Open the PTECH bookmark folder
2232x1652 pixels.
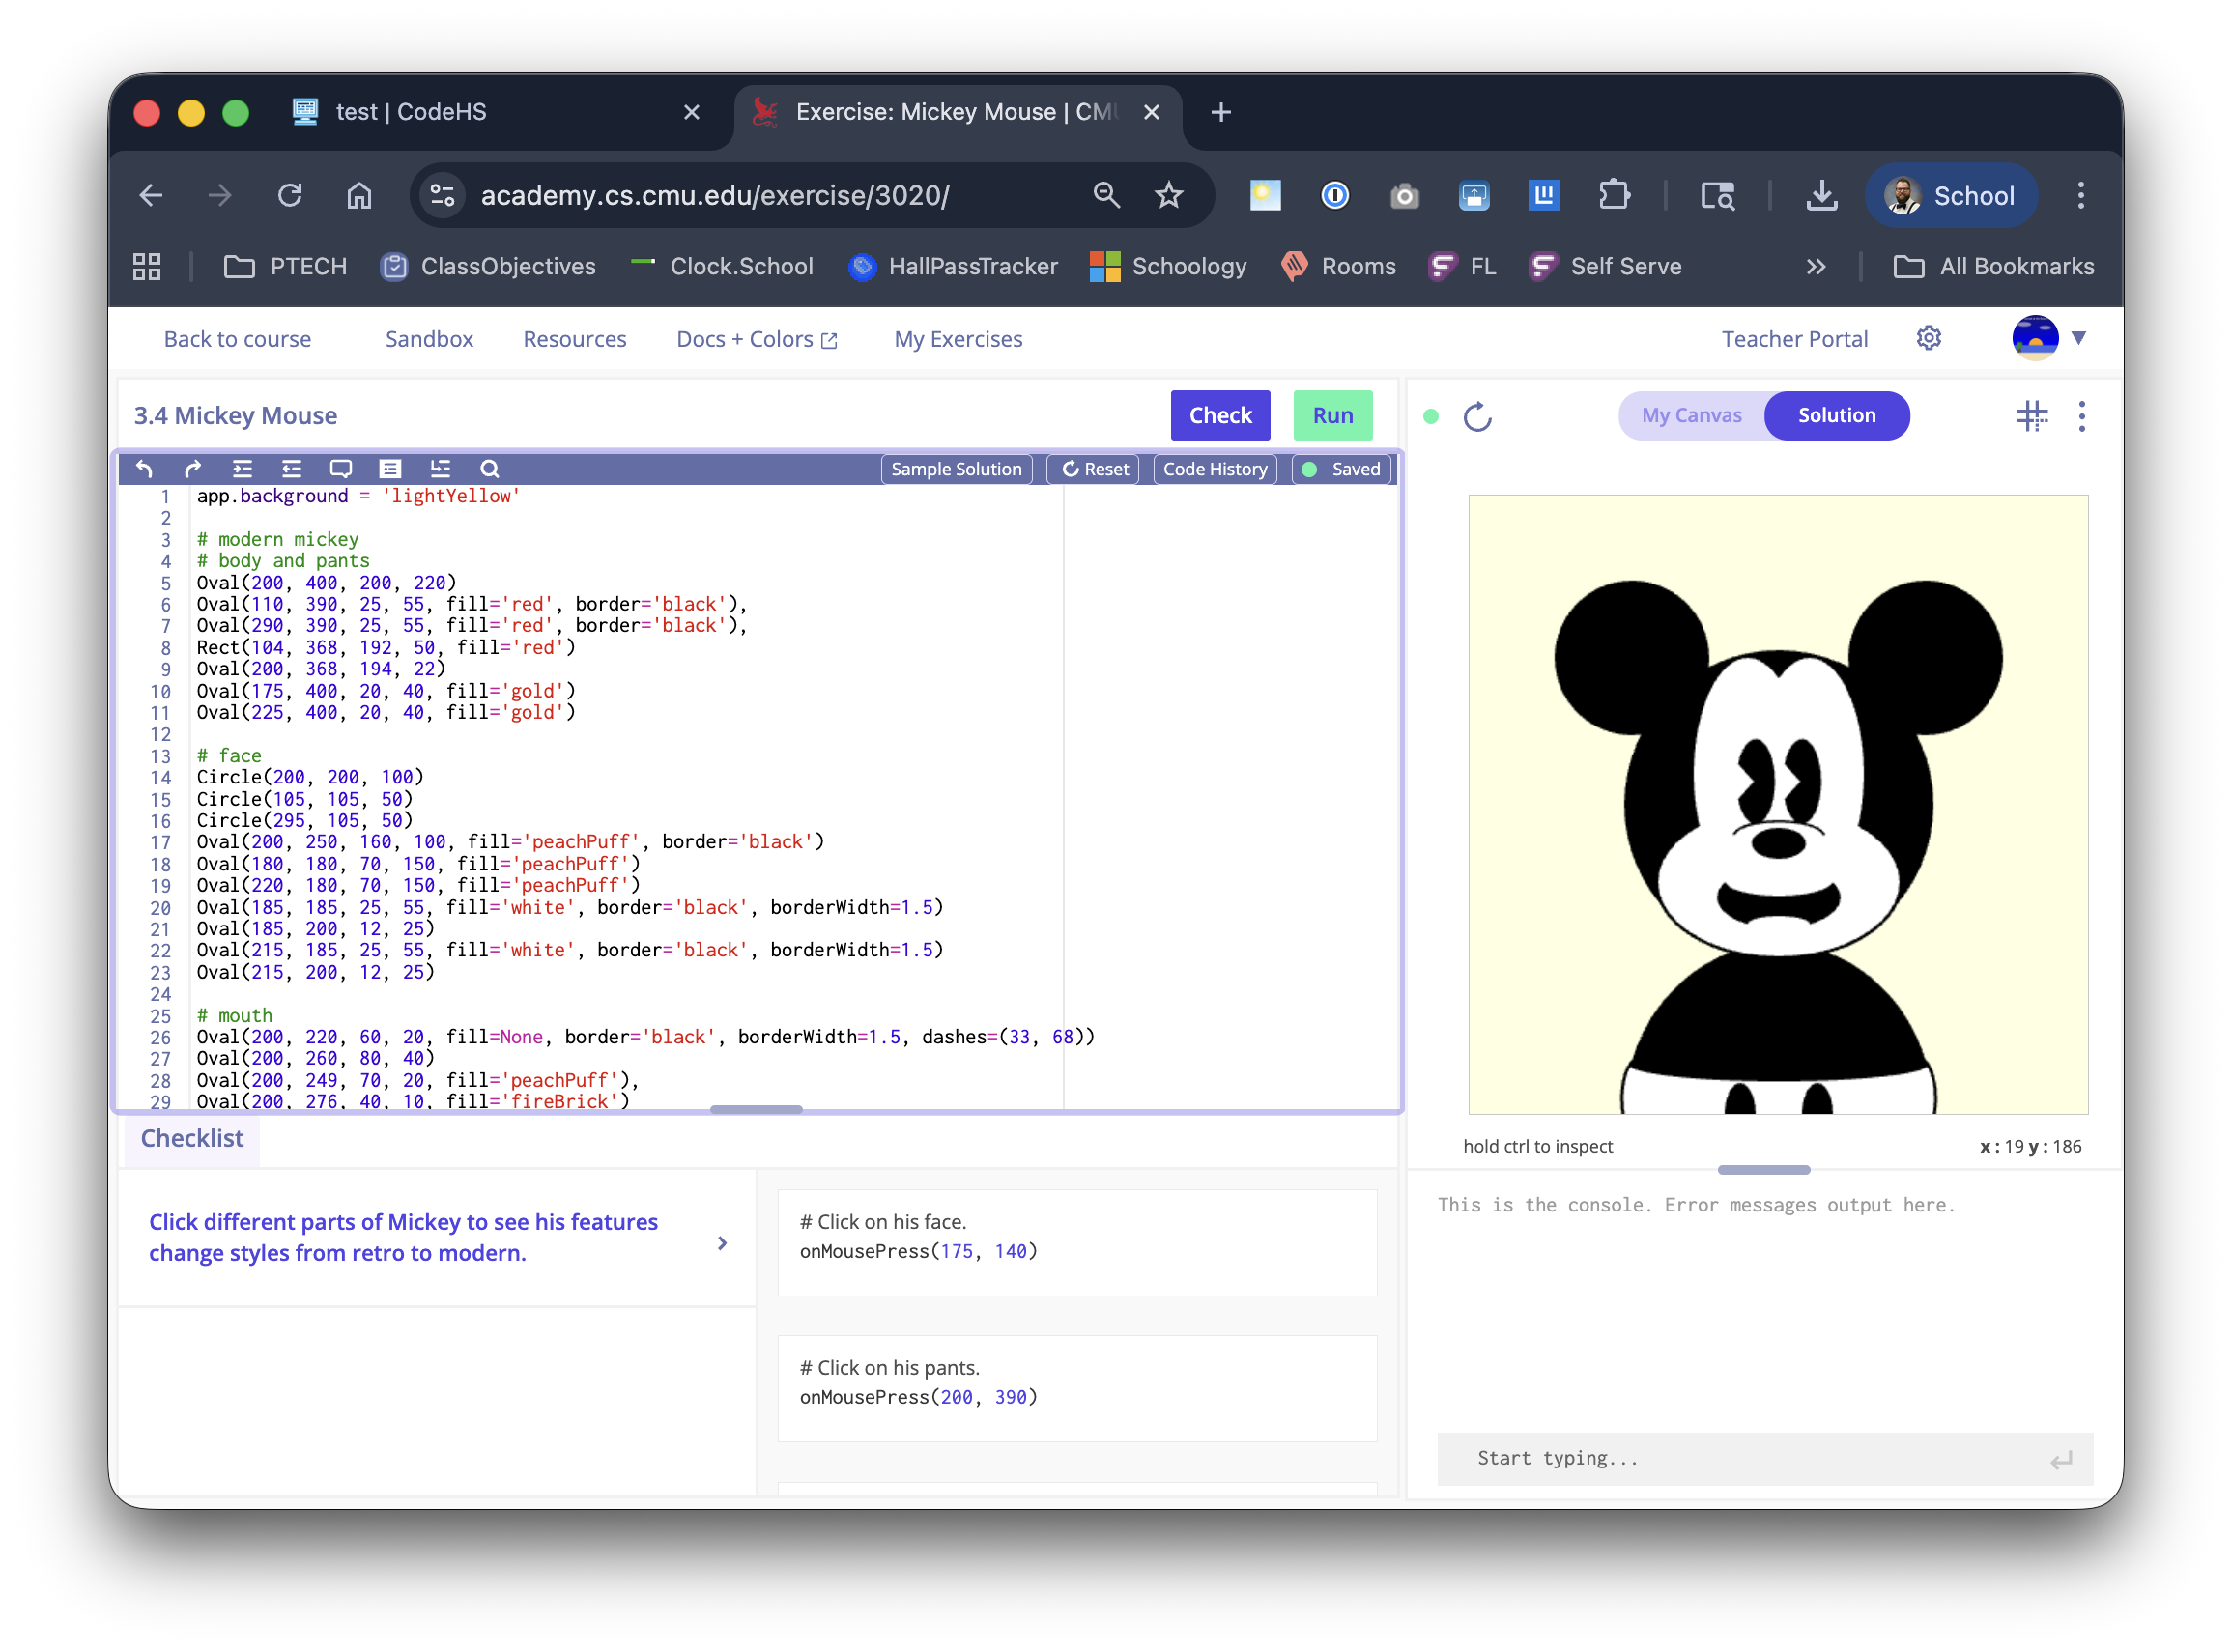coord(285,266)
